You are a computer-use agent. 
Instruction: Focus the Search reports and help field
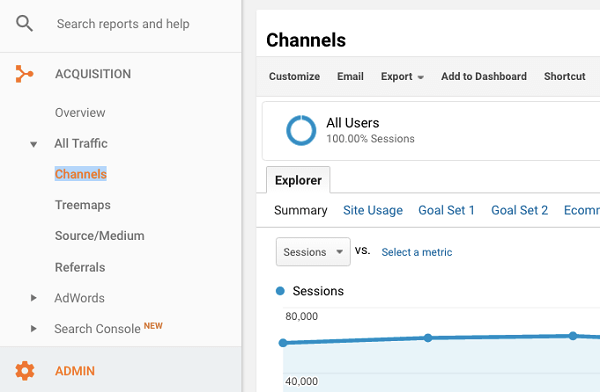[123, 24]
